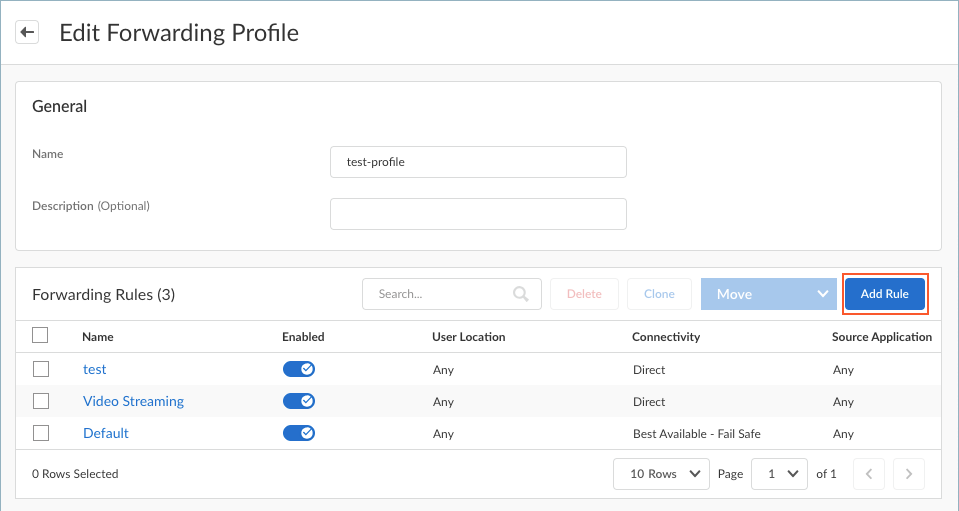959x511 pixels.
Task: Focus the Description optional text field
Action: click(x=478, y=214)
